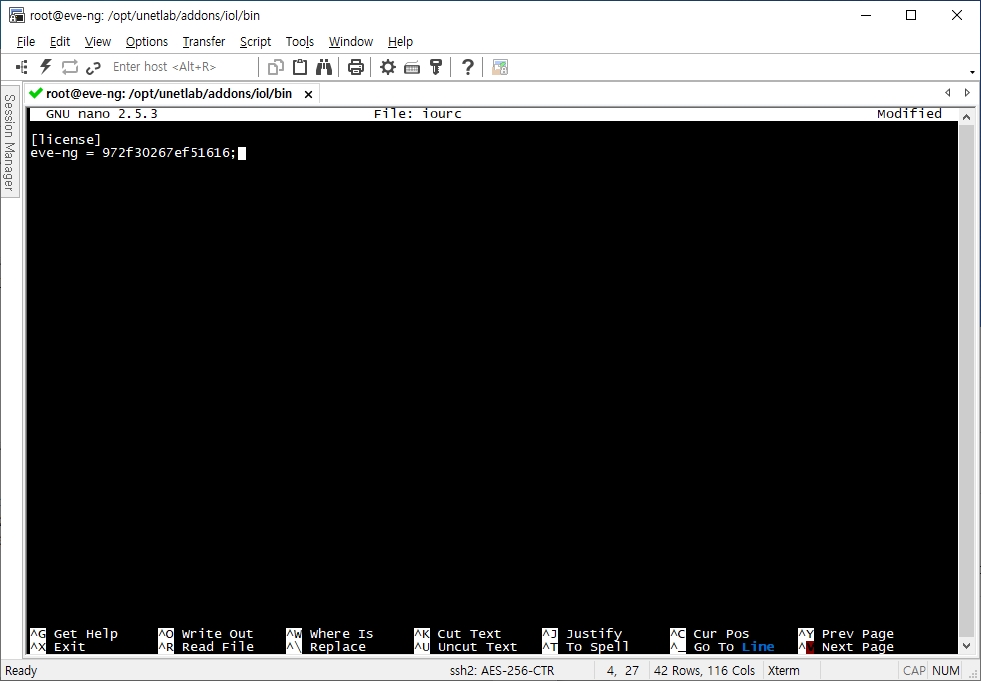Click 'ssh2: AES-256-CTR' in status bar
The height and width of the screenshot is (681, 981).
pyautogui.click(x=502, y=671)
